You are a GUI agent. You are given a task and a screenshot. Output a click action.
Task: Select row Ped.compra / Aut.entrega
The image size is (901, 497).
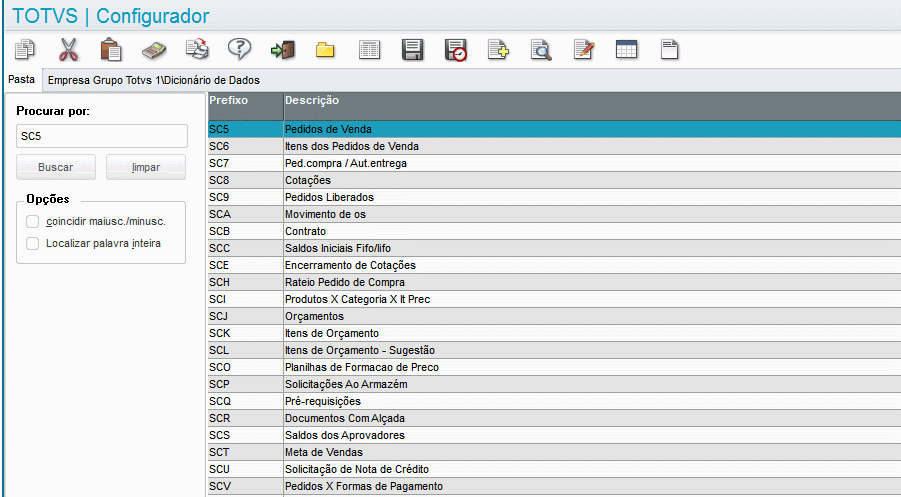point(554,163)
